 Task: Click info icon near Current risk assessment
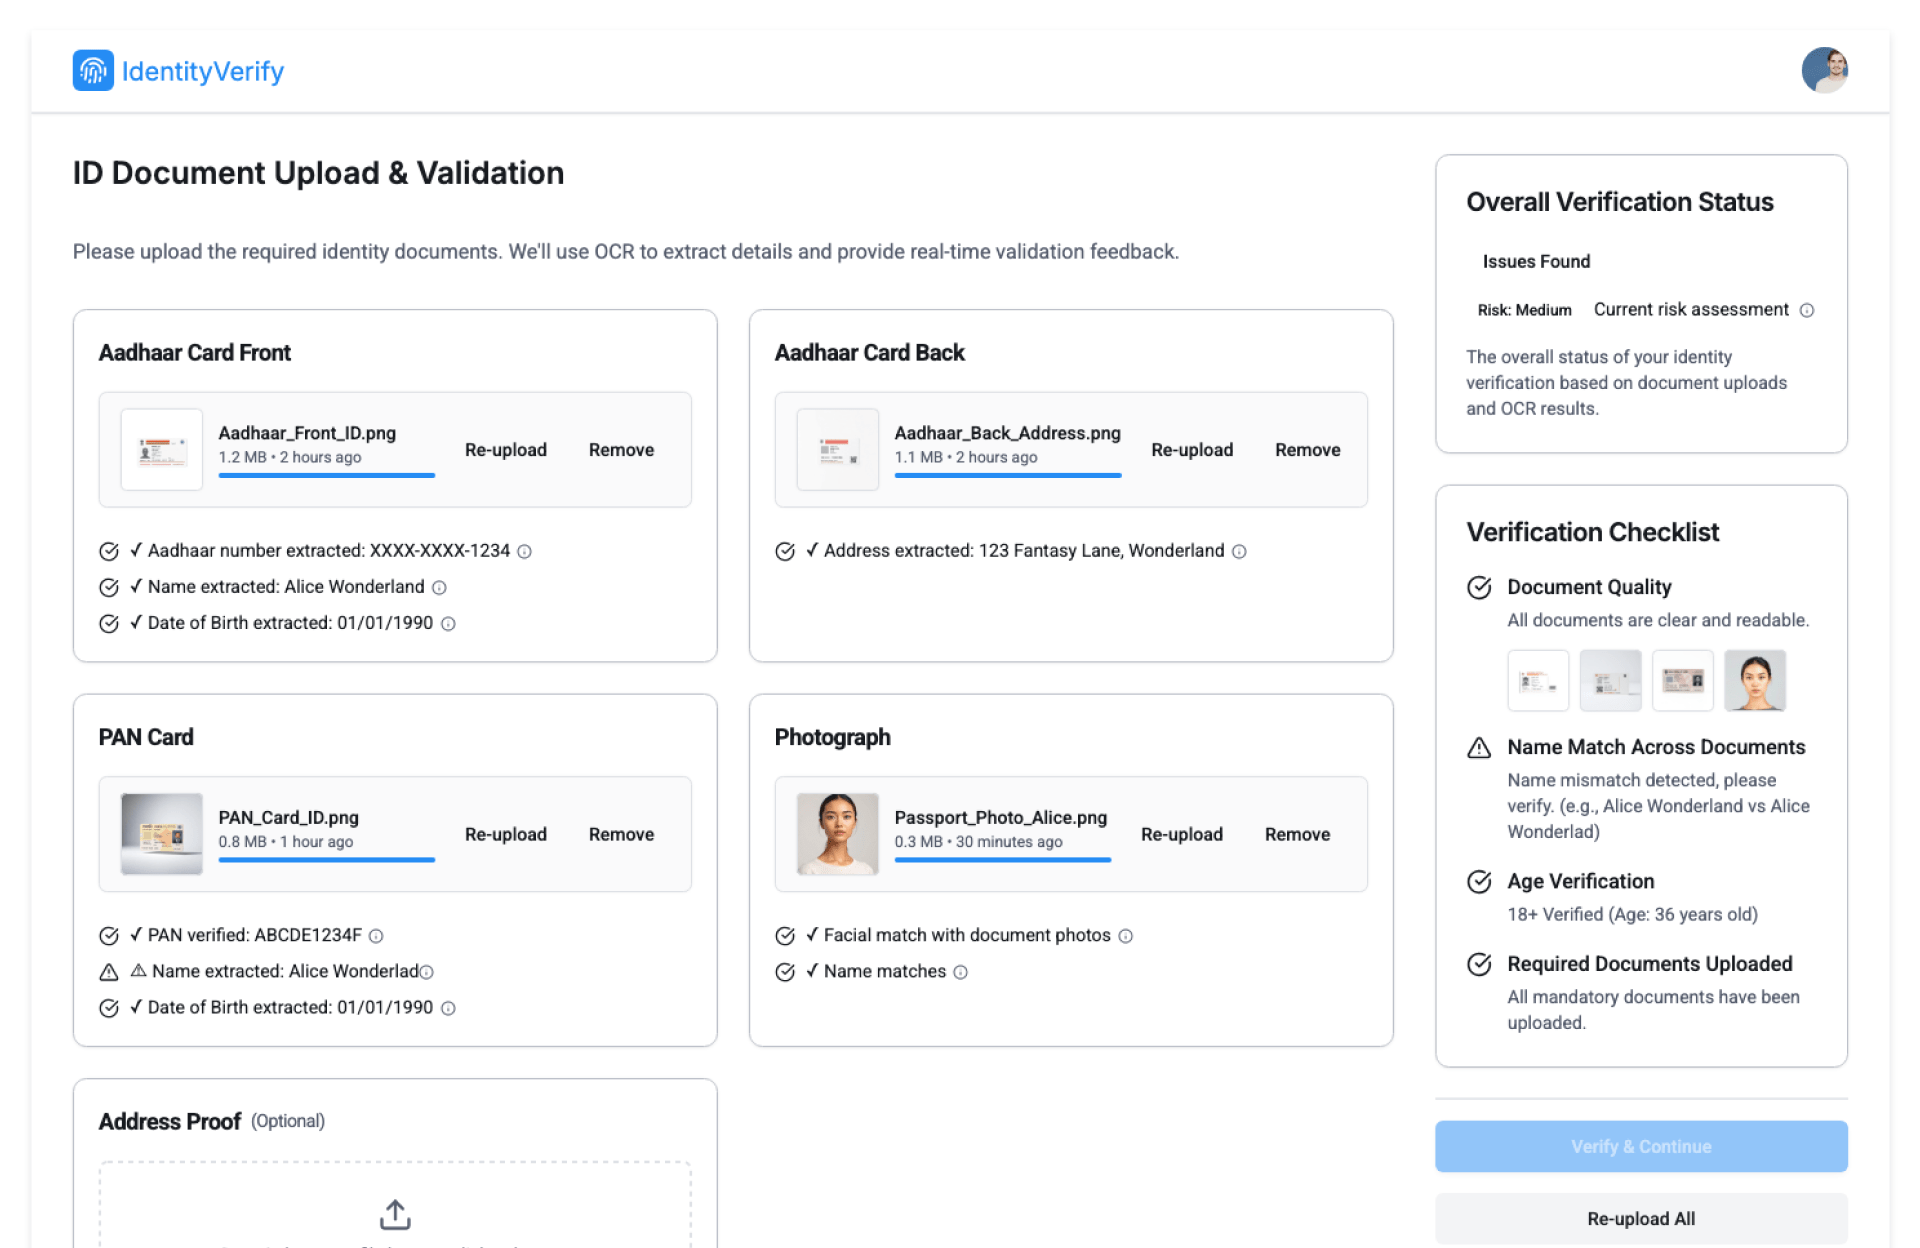1806,310
